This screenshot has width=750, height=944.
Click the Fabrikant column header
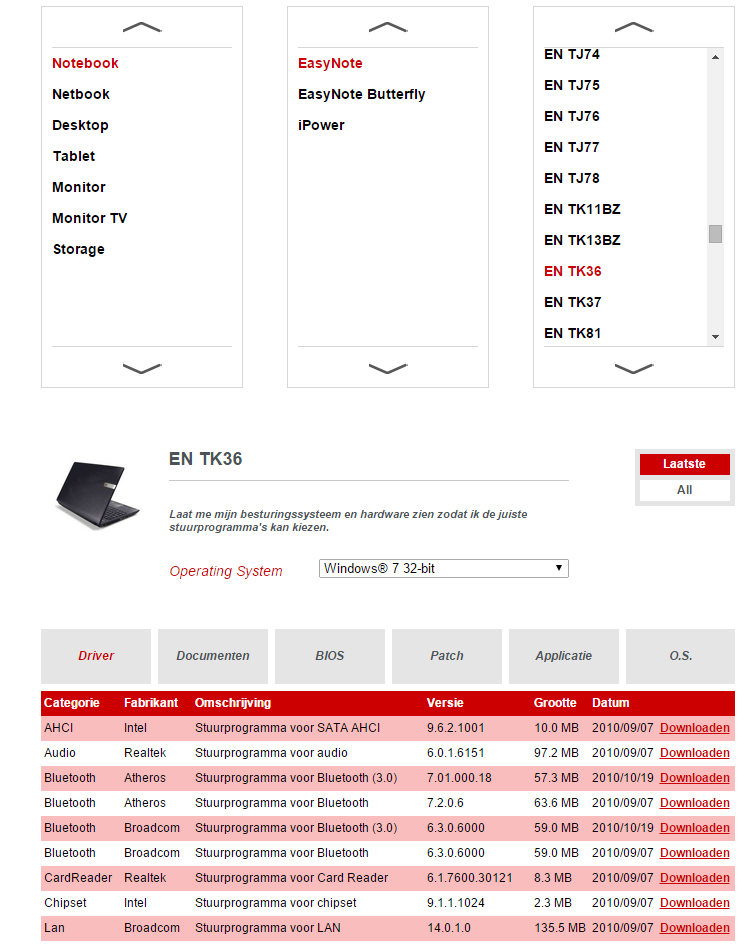point(151,703)
